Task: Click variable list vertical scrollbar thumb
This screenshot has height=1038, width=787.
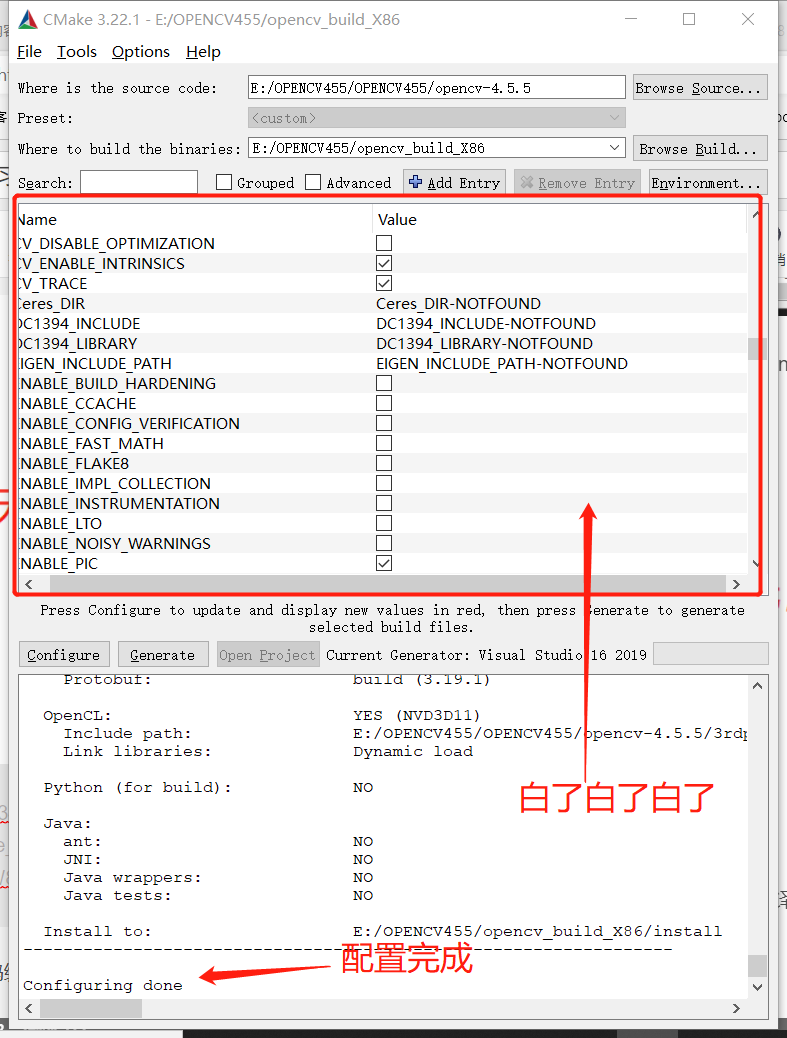Action: tap(755, 348)
